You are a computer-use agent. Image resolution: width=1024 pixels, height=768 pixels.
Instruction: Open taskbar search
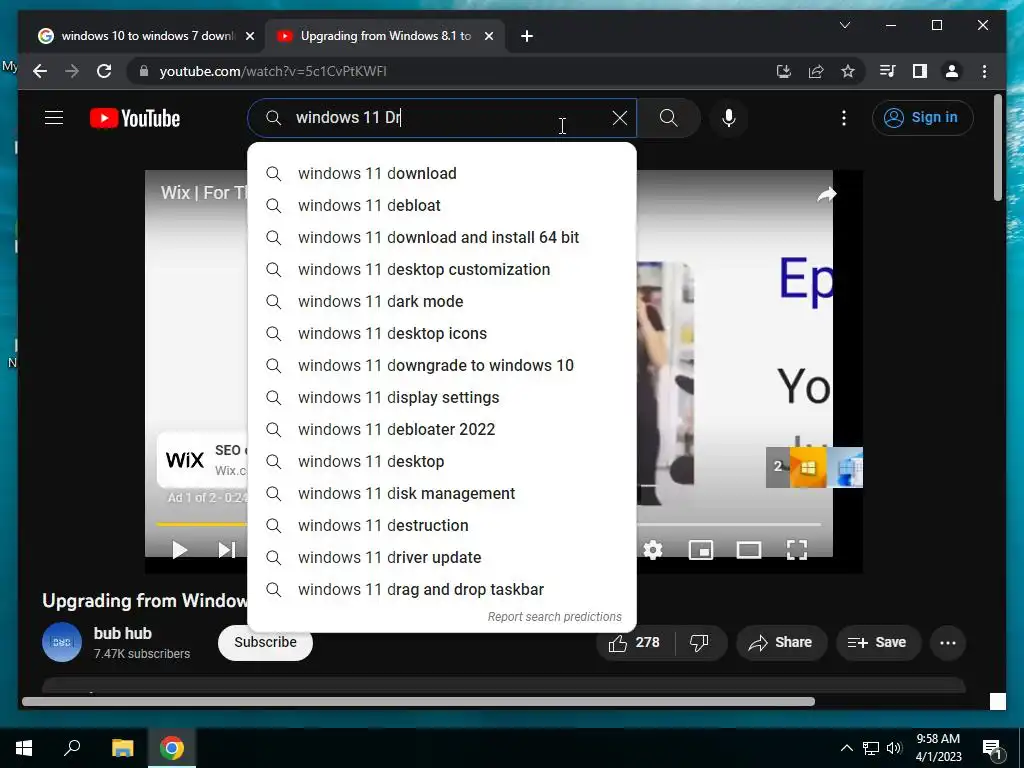(72, 748)
